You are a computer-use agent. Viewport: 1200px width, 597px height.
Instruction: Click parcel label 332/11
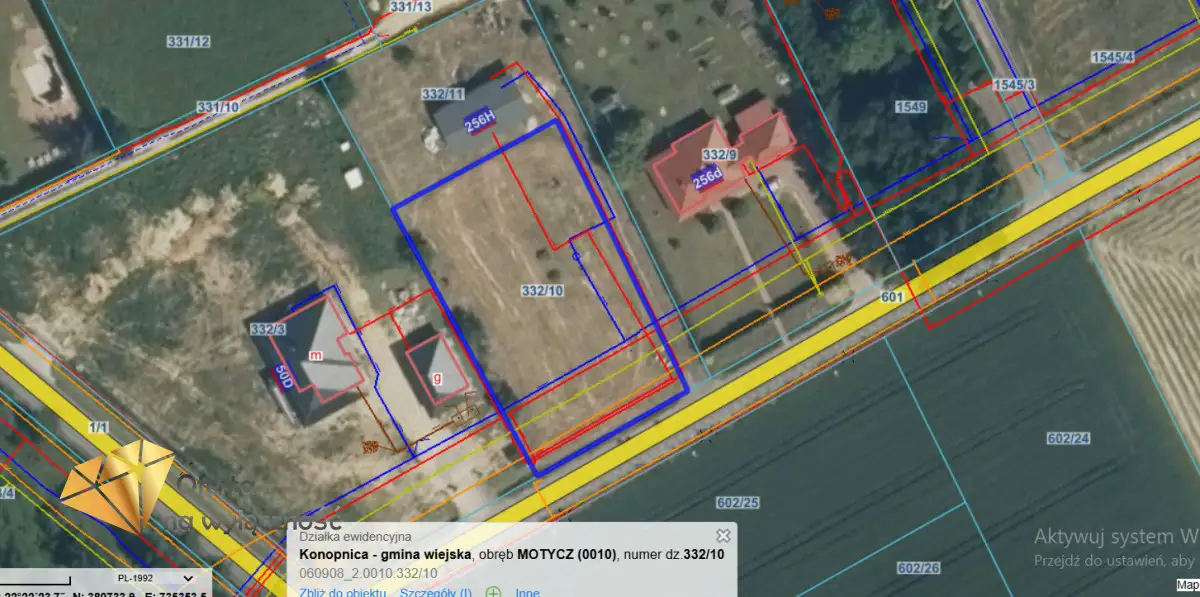(x=443, y=94)
